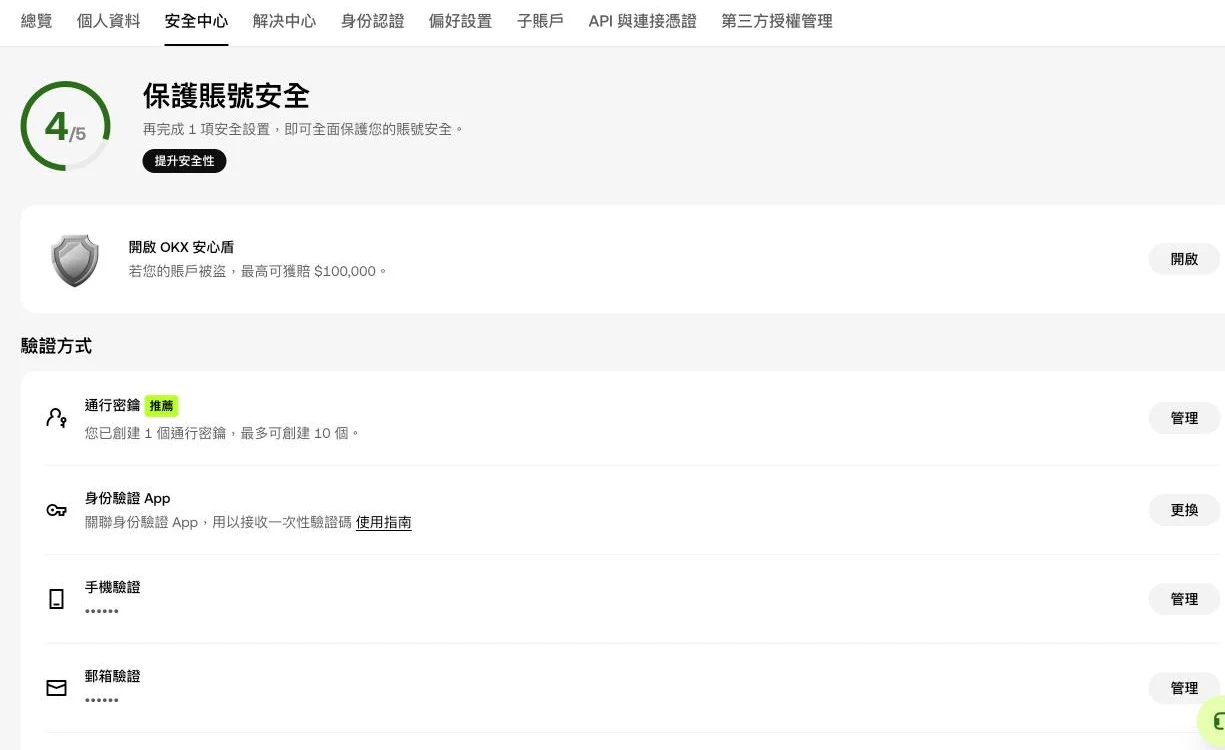Screen dimensions: 1225x750
Task: Click the 通行密鑰 label
Action: click(x=113, y=406)
